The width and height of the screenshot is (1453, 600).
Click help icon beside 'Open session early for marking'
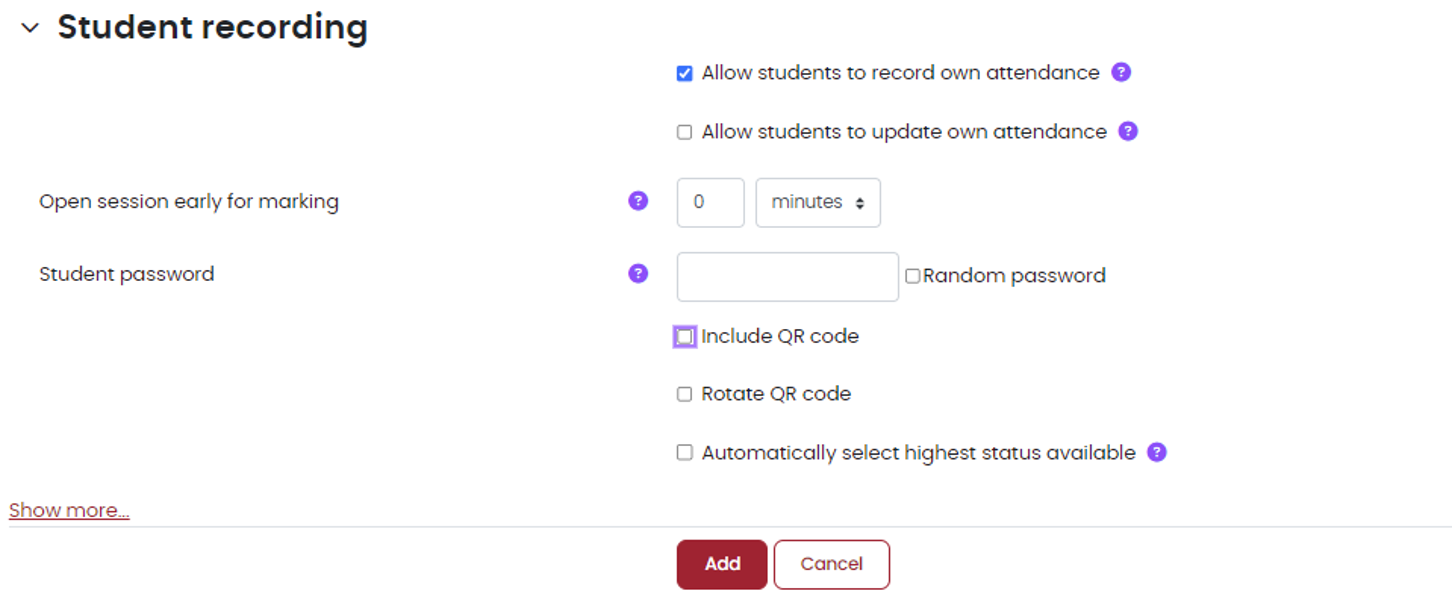pyautogui.click(x=637, y=201)
